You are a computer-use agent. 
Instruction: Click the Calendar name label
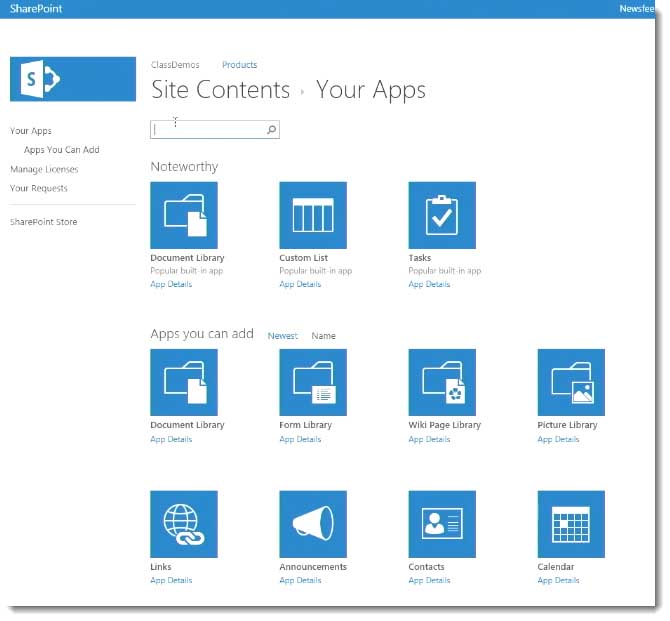[x=555, y=567]
